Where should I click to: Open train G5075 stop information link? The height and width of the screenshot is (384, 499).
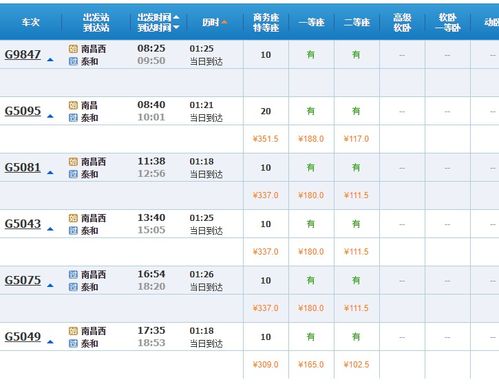(23, 280)
